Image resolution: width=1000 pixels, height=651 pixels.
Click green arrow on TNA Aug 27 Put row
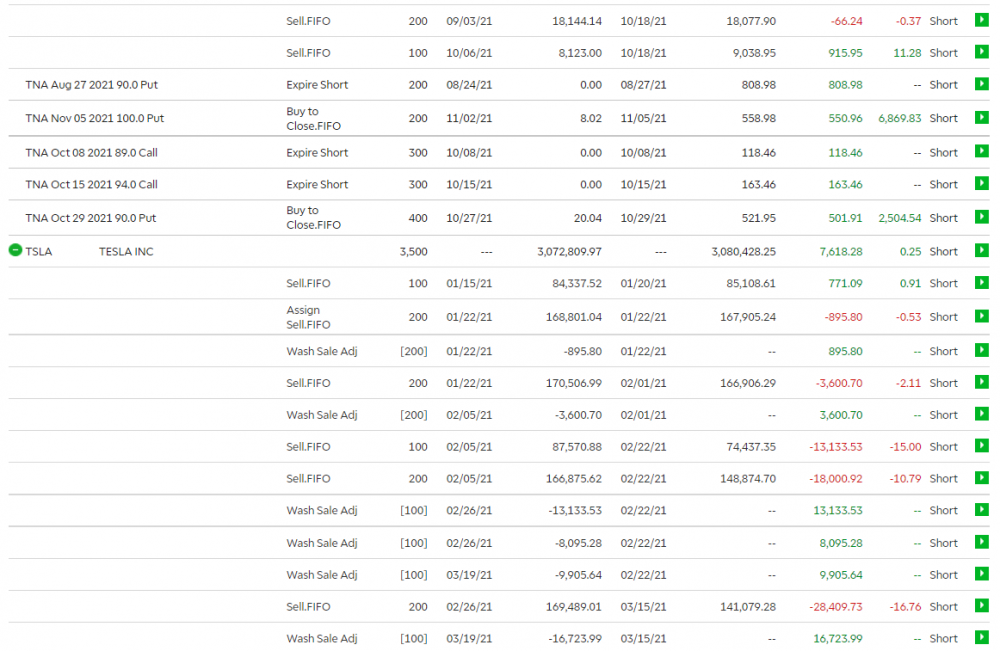(x=981, y=85)
